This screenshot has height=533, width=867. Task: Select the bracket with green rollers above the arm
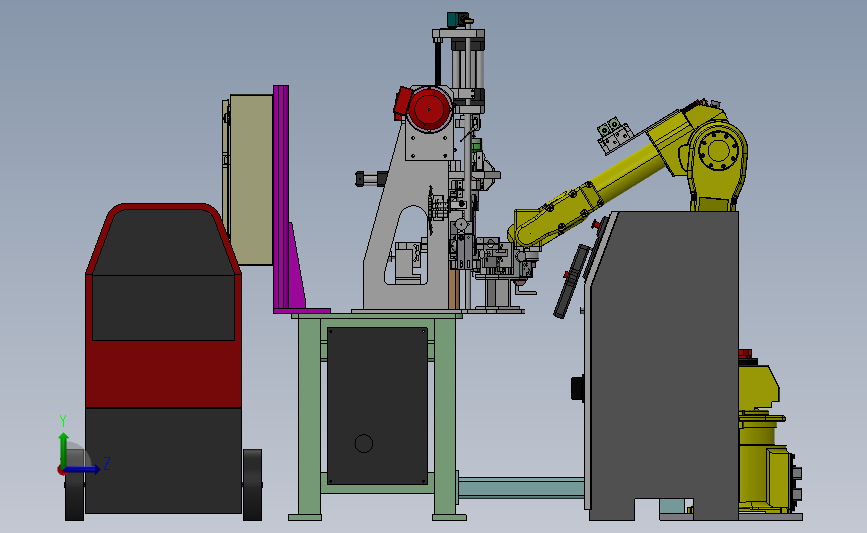[615, 135]
